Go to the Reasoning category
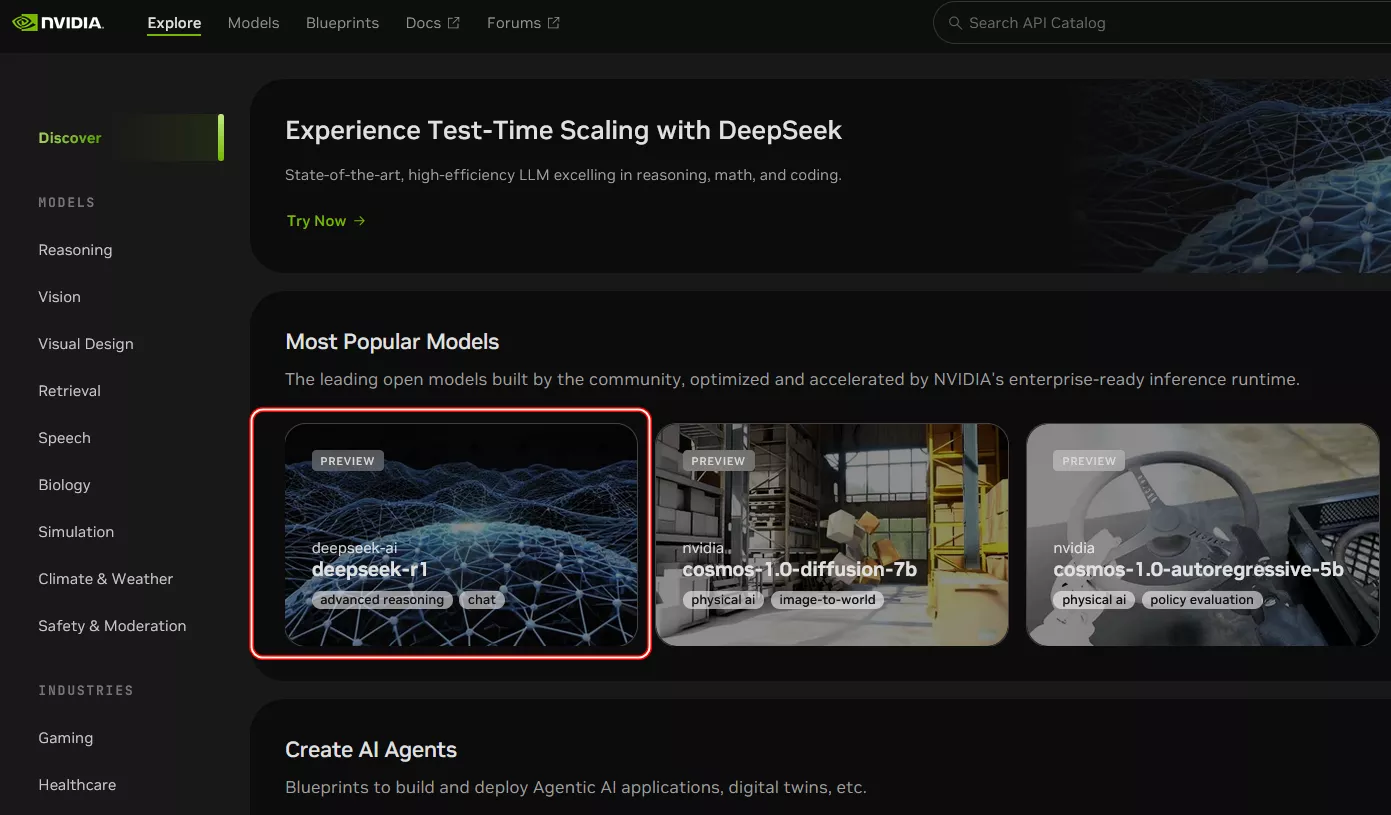Screen dimensions: 1391x815 (75, 250)
